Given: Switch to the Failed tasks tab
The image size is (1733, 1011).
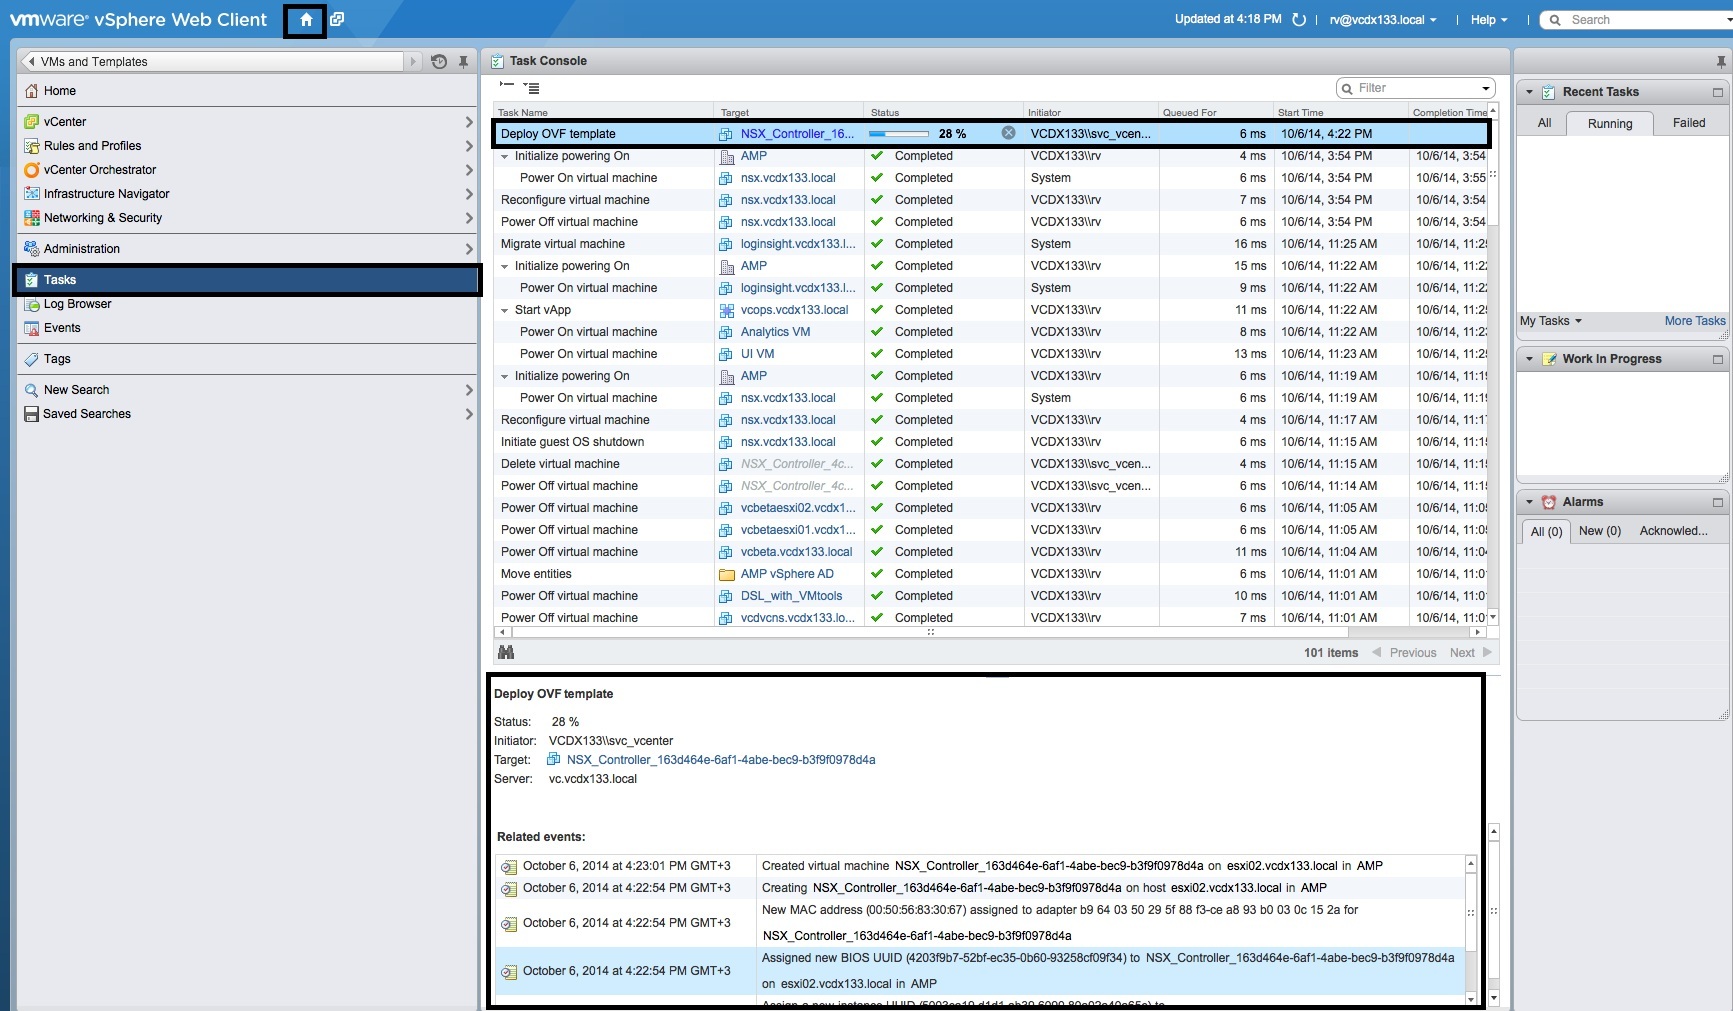Looking at the screenshot, I should [1688, 123].
